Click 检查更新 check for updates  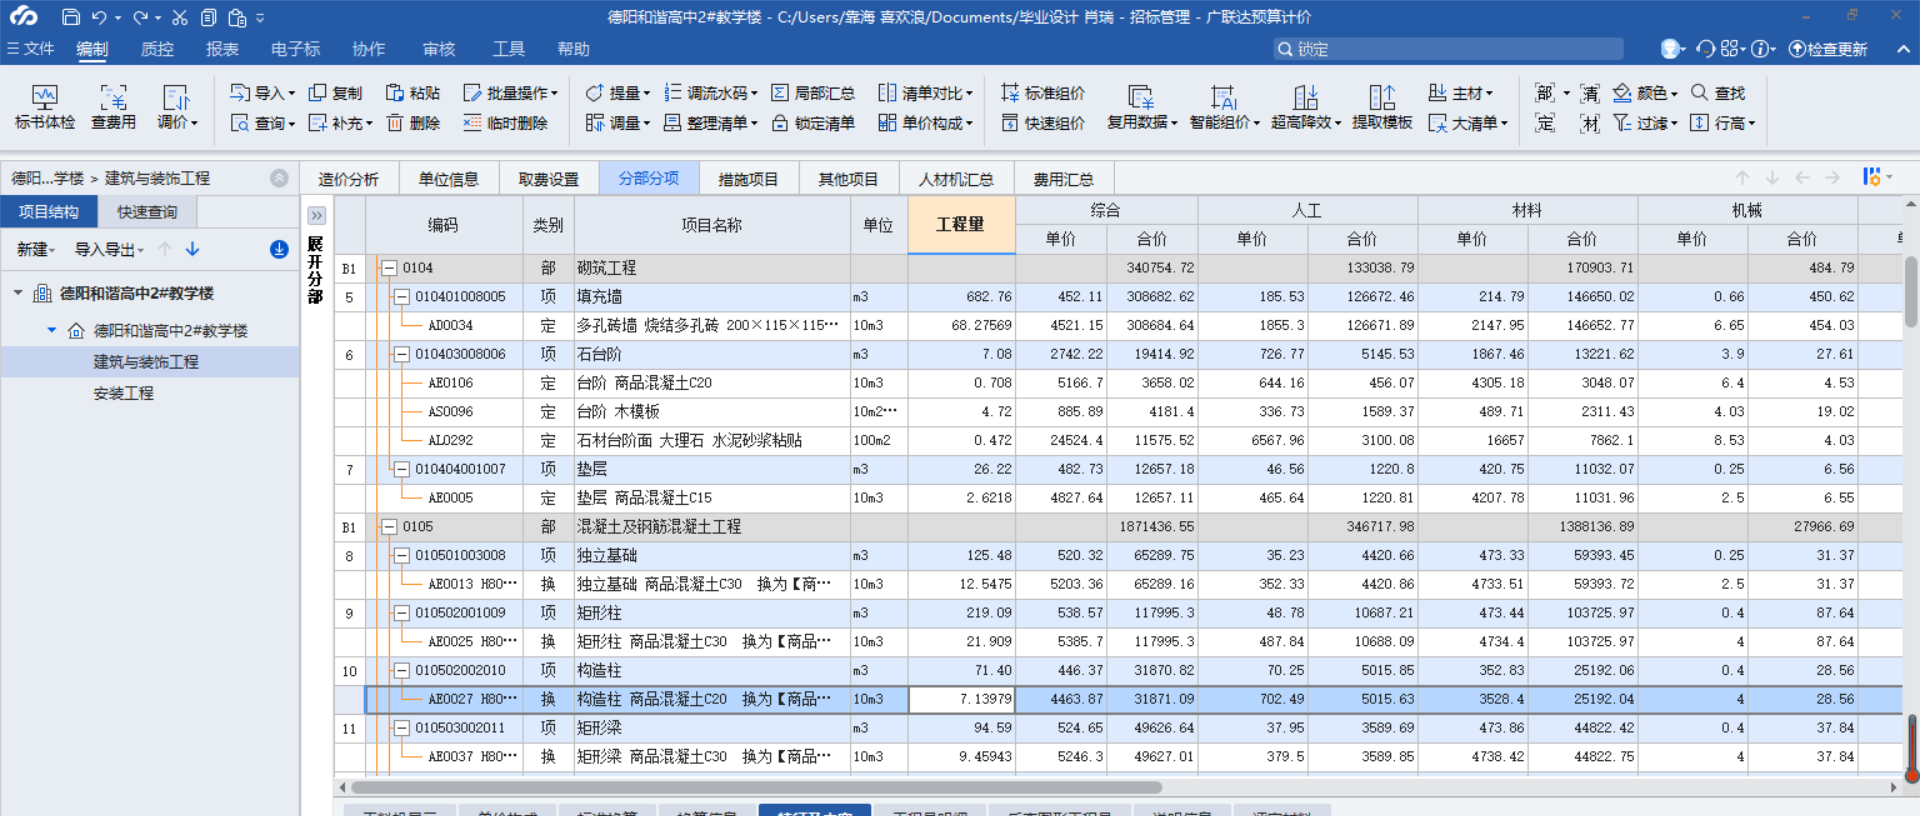click(x=1828, y=49)
